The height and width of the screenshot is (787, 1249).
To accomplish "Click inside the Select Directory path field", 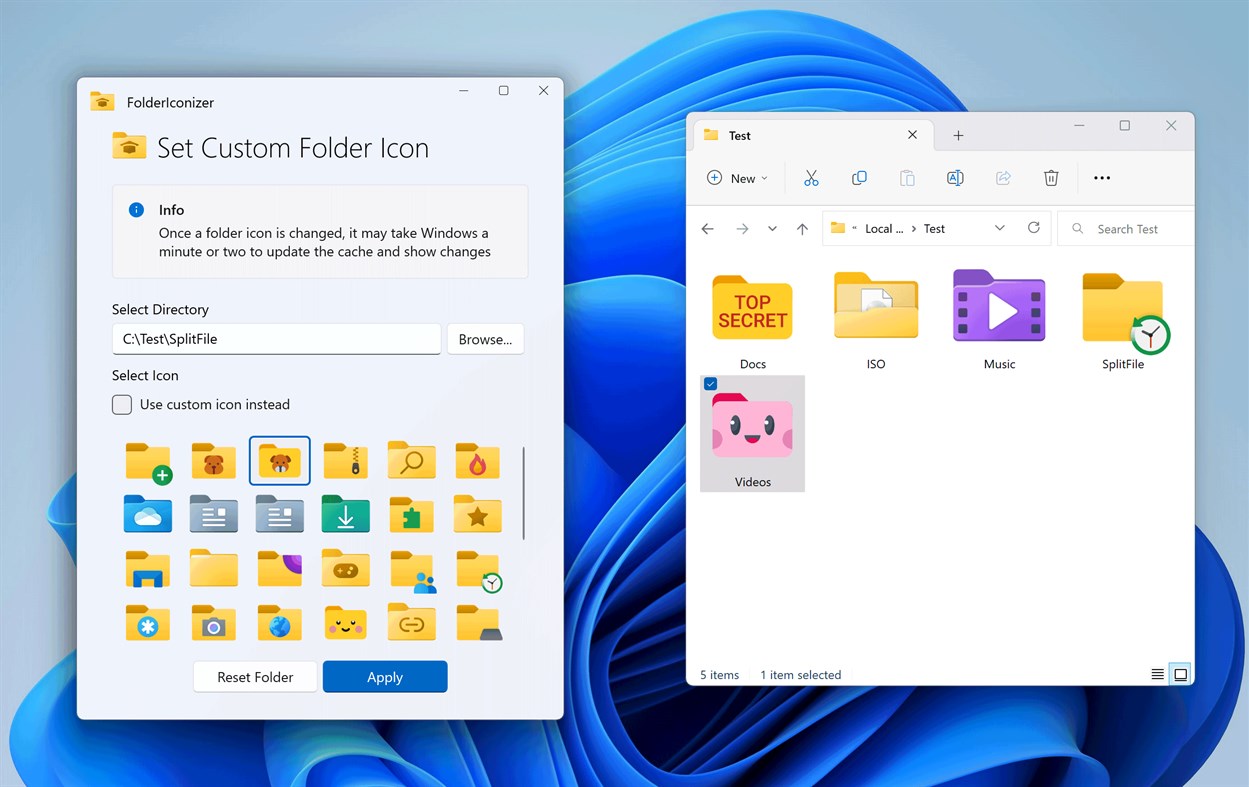I will tap(276, 339).
